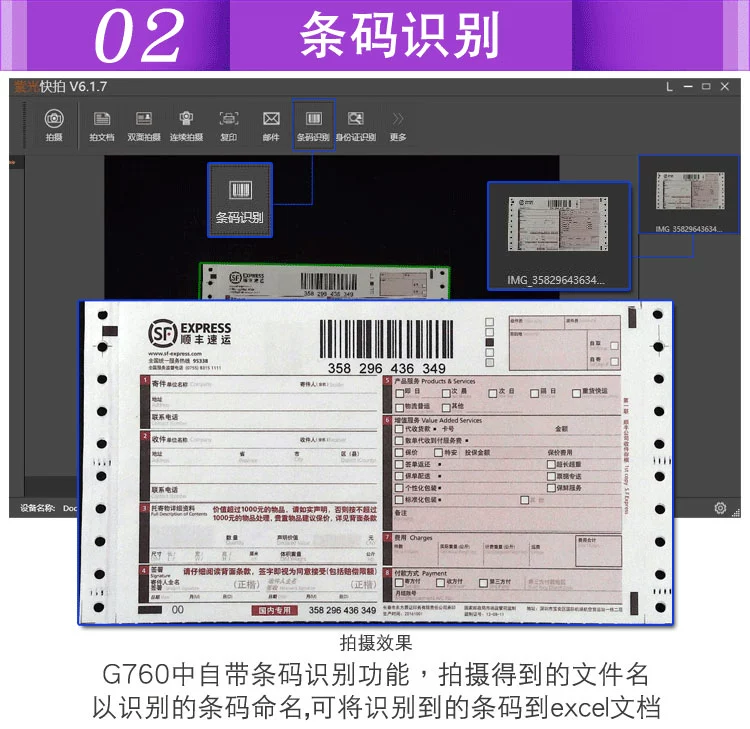Open the 双面拍摄 double-sided capture tool
750x729 pixels.
point(143,125)
